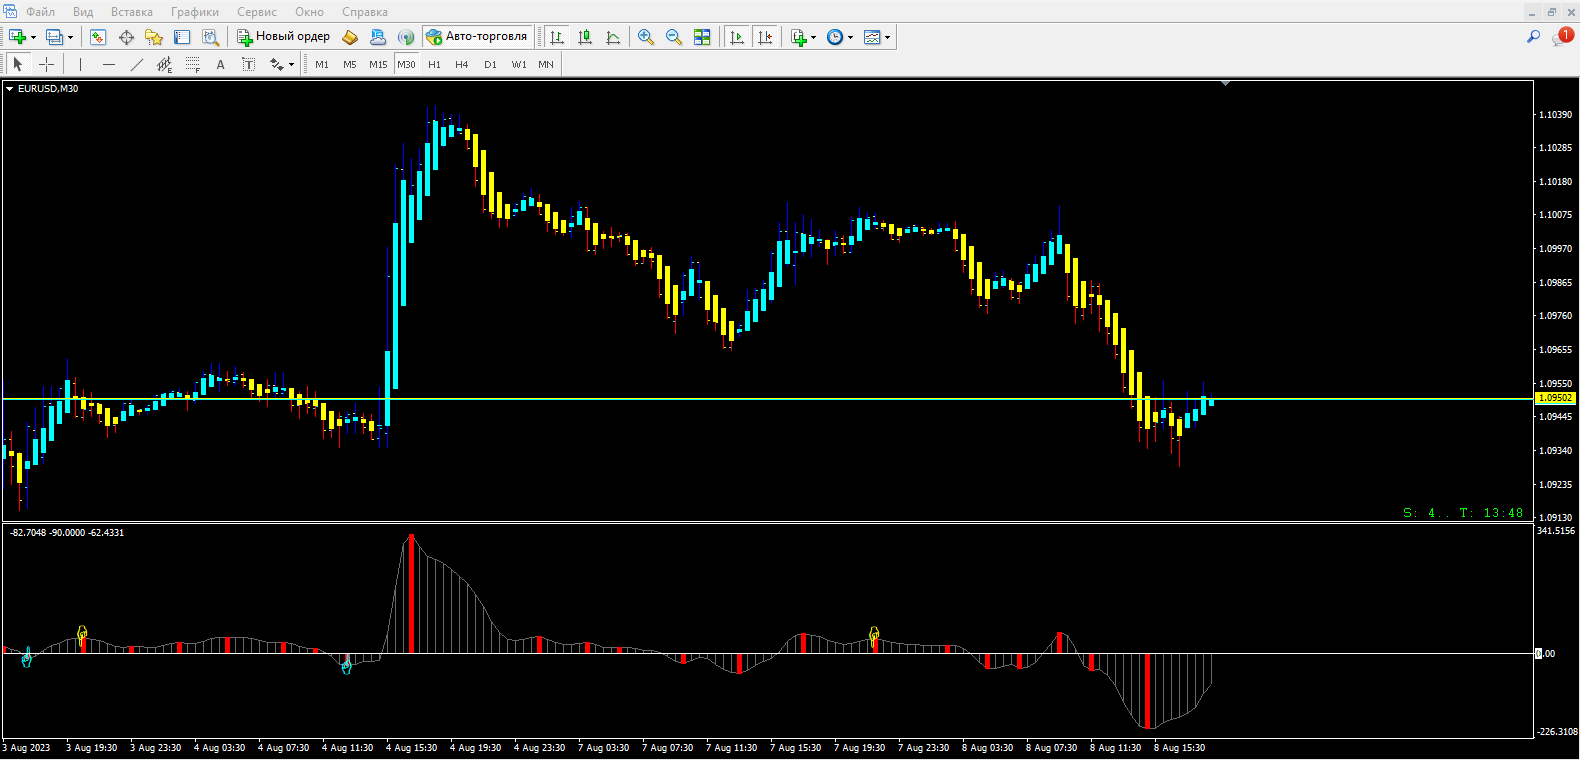Select the trendline drawing tool

point(137,64)
